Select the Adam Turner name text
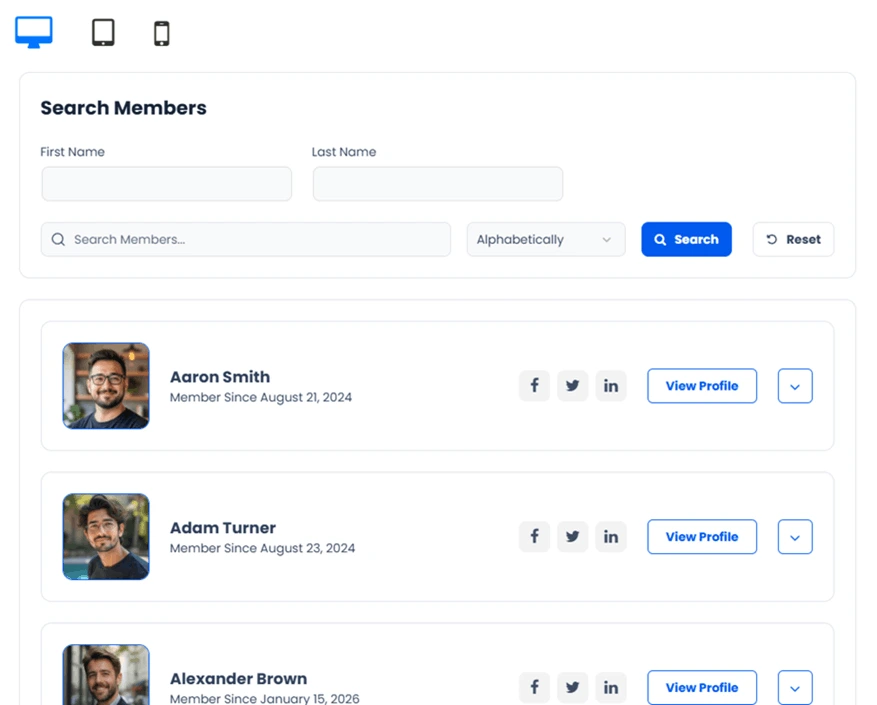This screenshot has height=705, width=877. pos(223,528)
